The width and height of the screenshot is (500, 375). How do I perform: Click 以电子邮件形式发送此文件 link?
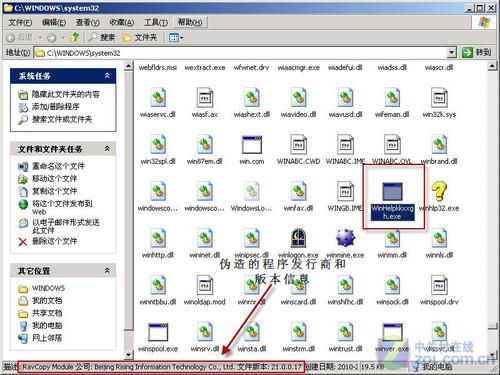coord(66,226)
